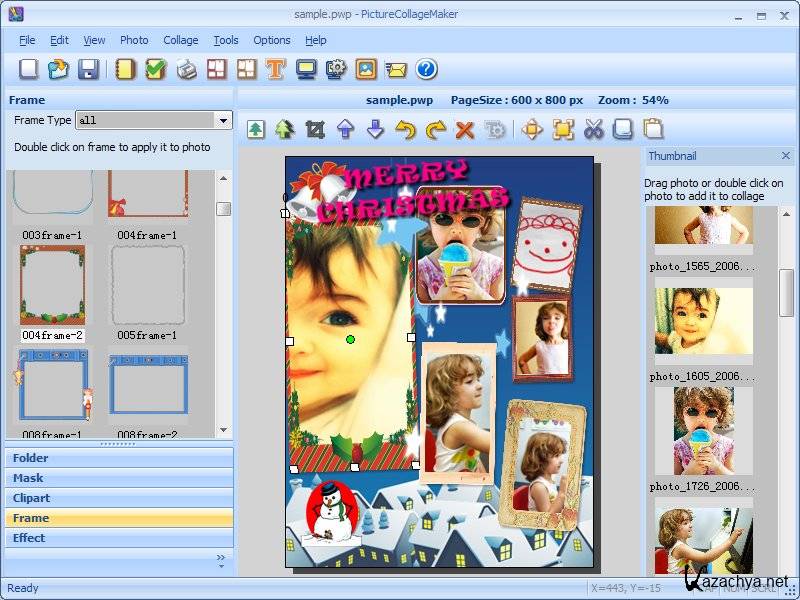
Task: Open the Collage menu
Action: coord(180,40)
